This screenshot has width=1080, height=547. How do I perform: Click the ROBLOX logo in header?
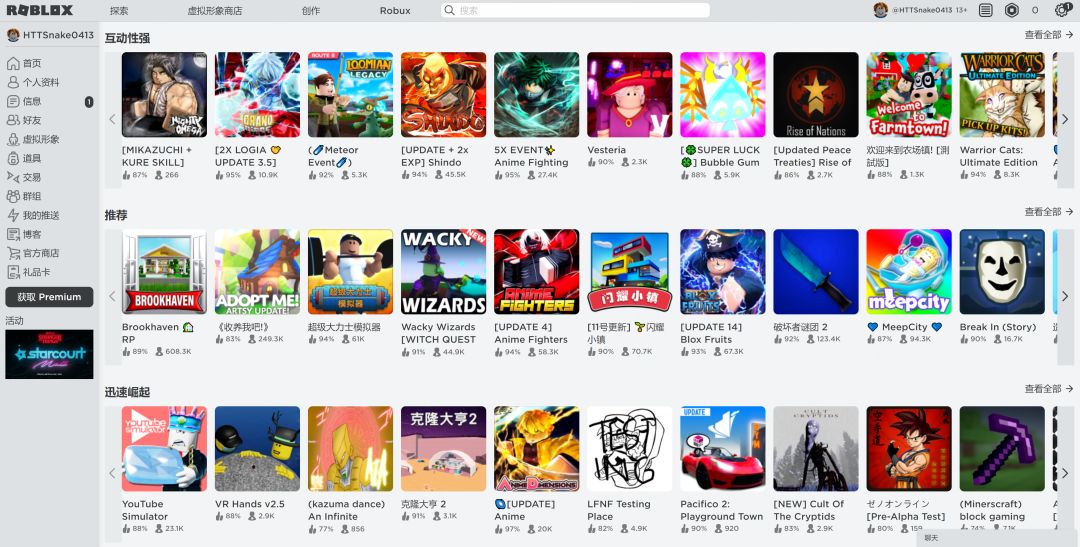pyautogui.click(x=40, y=10)
